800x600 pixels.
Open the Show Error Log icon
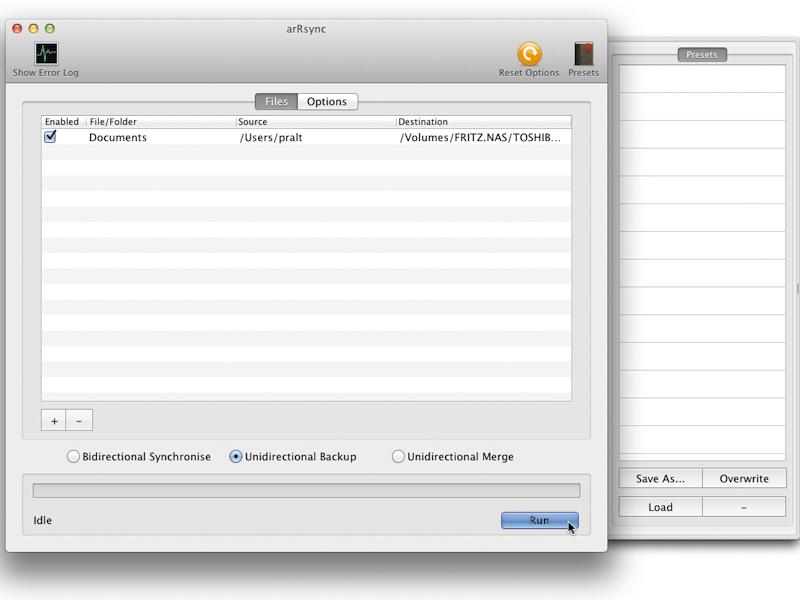pos(46,54)
